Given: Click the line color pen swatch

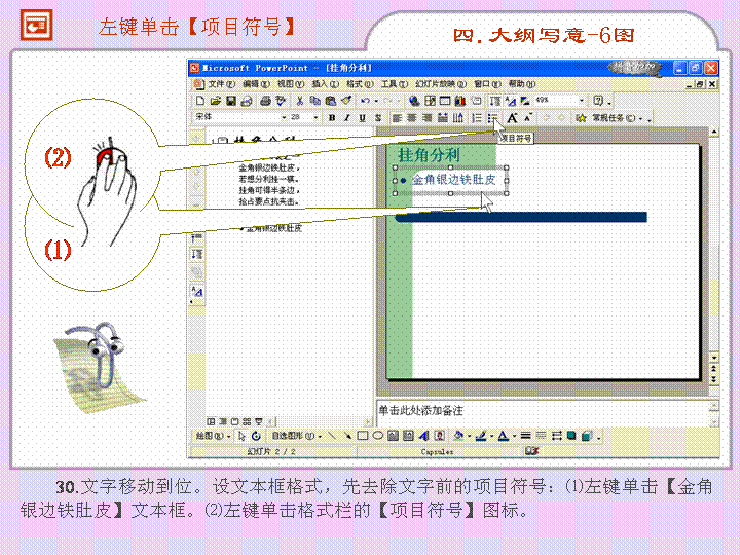Looking at the screenshot, I should (x=481, y=436).
